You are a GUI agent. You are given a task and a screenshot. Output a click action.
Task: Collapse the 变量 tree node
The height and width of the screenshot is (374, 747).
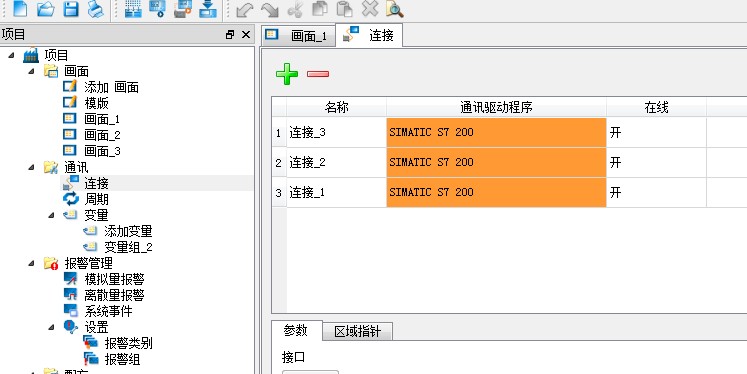(51, 215)
